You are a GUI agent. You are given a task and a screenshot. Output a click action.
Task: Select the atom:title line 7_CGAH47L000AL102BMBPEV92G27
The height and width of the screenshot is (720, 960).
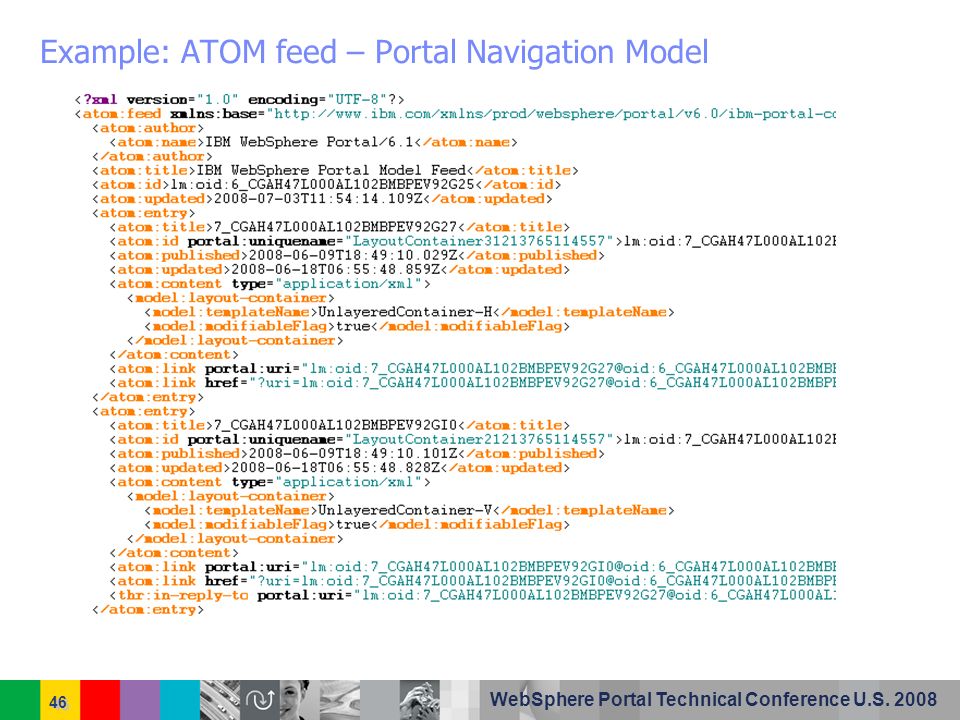tap(340, 227)
